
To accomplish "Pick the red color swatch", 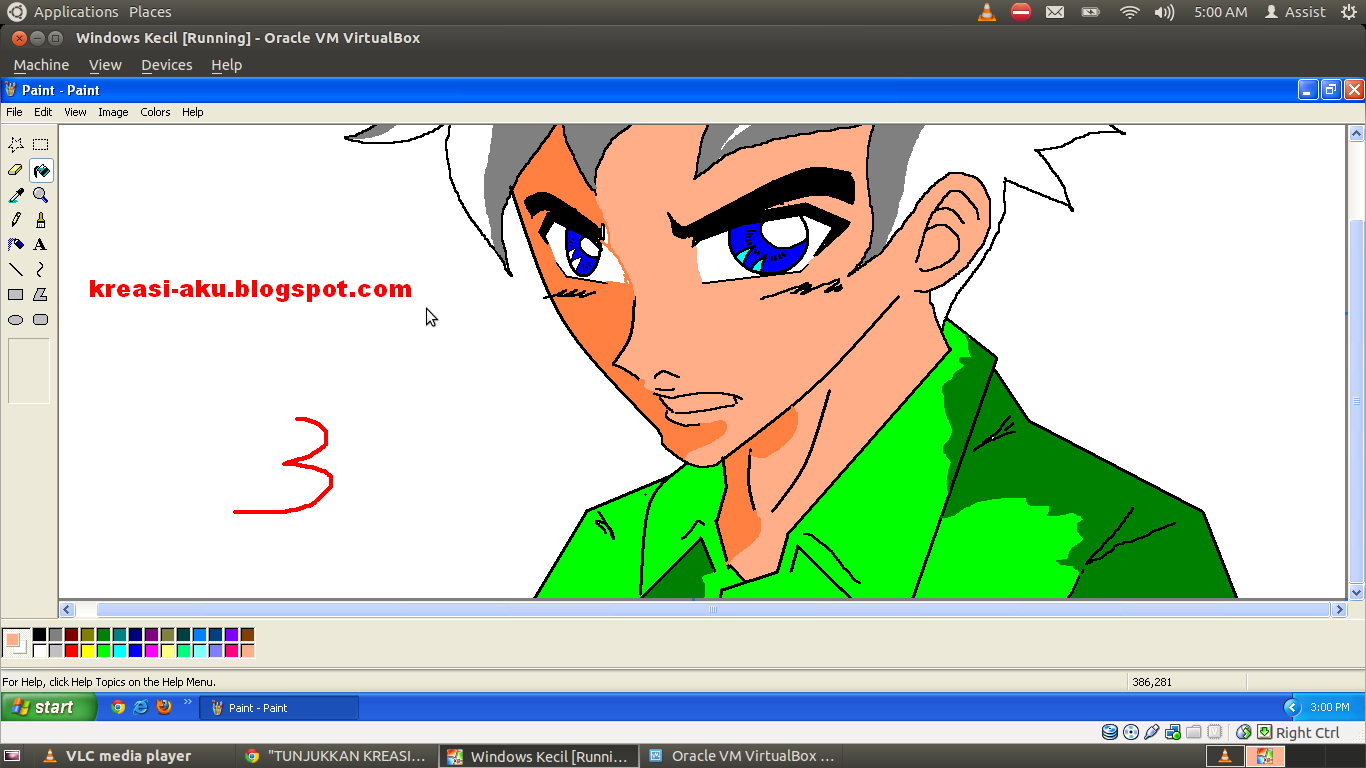I will [71, 650].
